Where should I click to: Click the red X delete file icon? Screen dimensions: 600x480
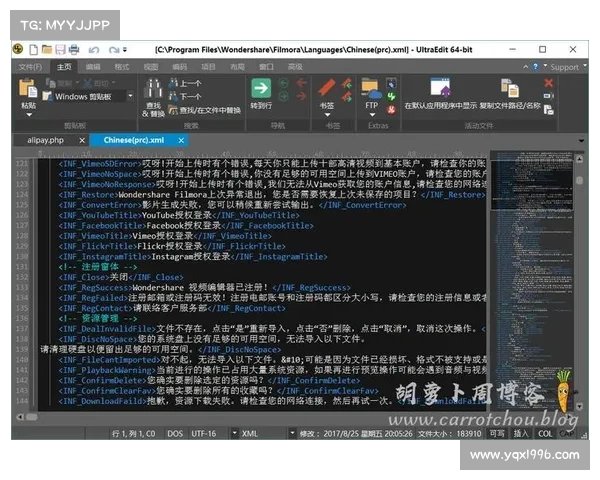549,83
